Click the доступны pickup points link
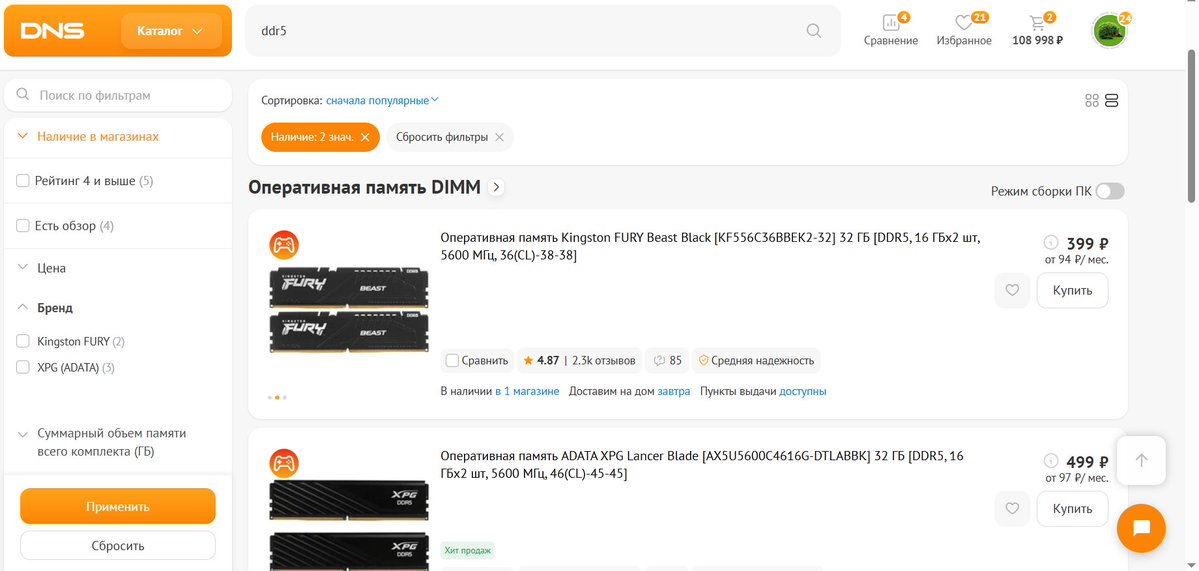The height and width of the screenshot is (571, 1199). click(x=803, y=391)
